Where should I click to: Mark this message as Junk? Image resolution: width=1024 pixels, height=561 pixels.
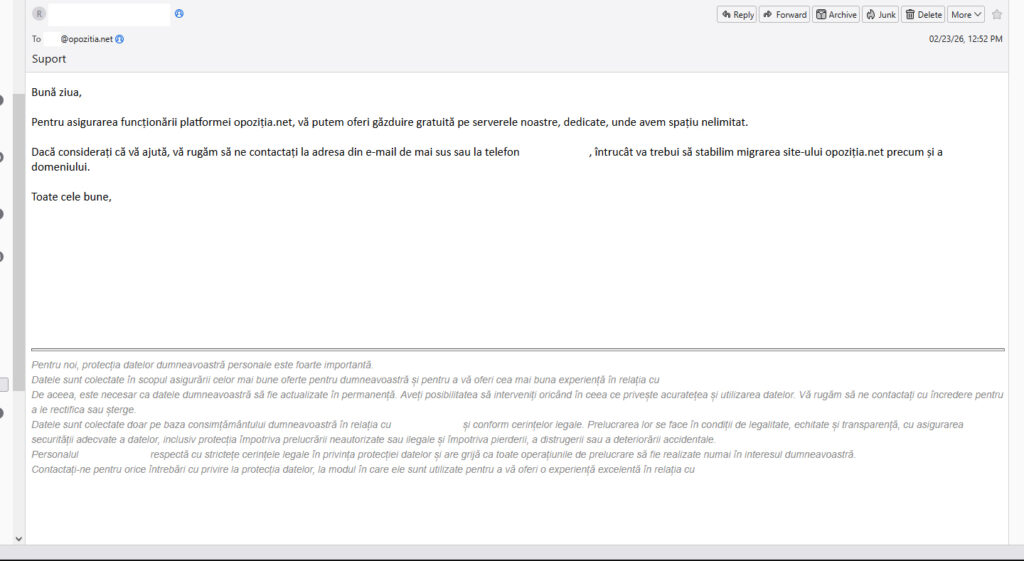pos(880,15)
